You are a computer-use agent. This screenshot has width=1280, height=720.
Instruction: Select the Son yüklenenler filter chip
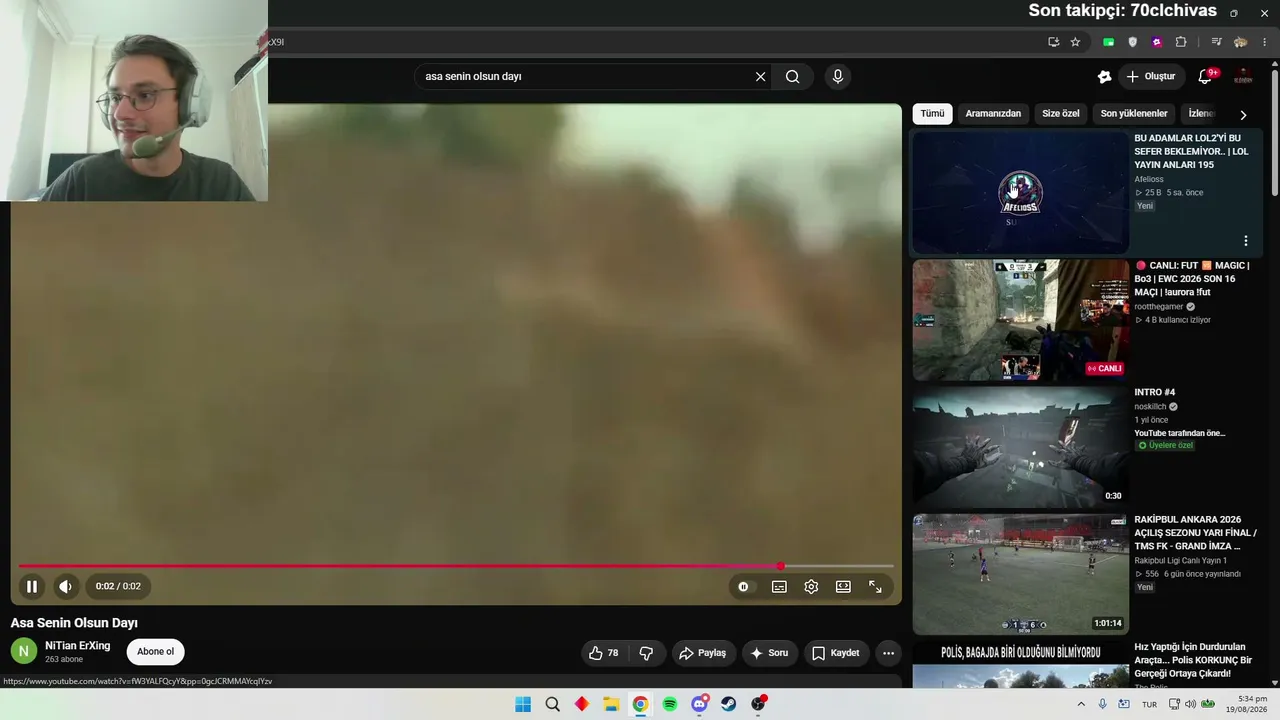tap(1134, 113)
